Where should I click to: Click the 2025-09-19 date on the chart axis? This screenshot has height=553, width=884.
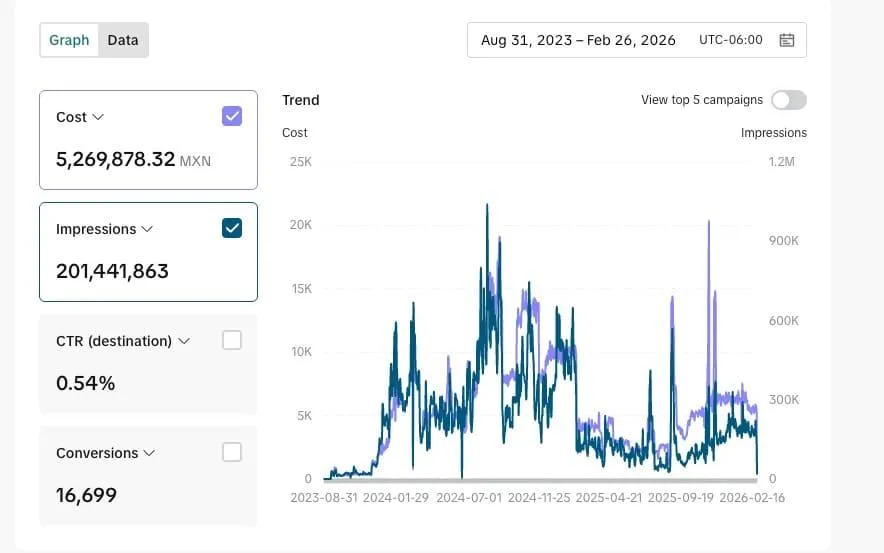681,497
